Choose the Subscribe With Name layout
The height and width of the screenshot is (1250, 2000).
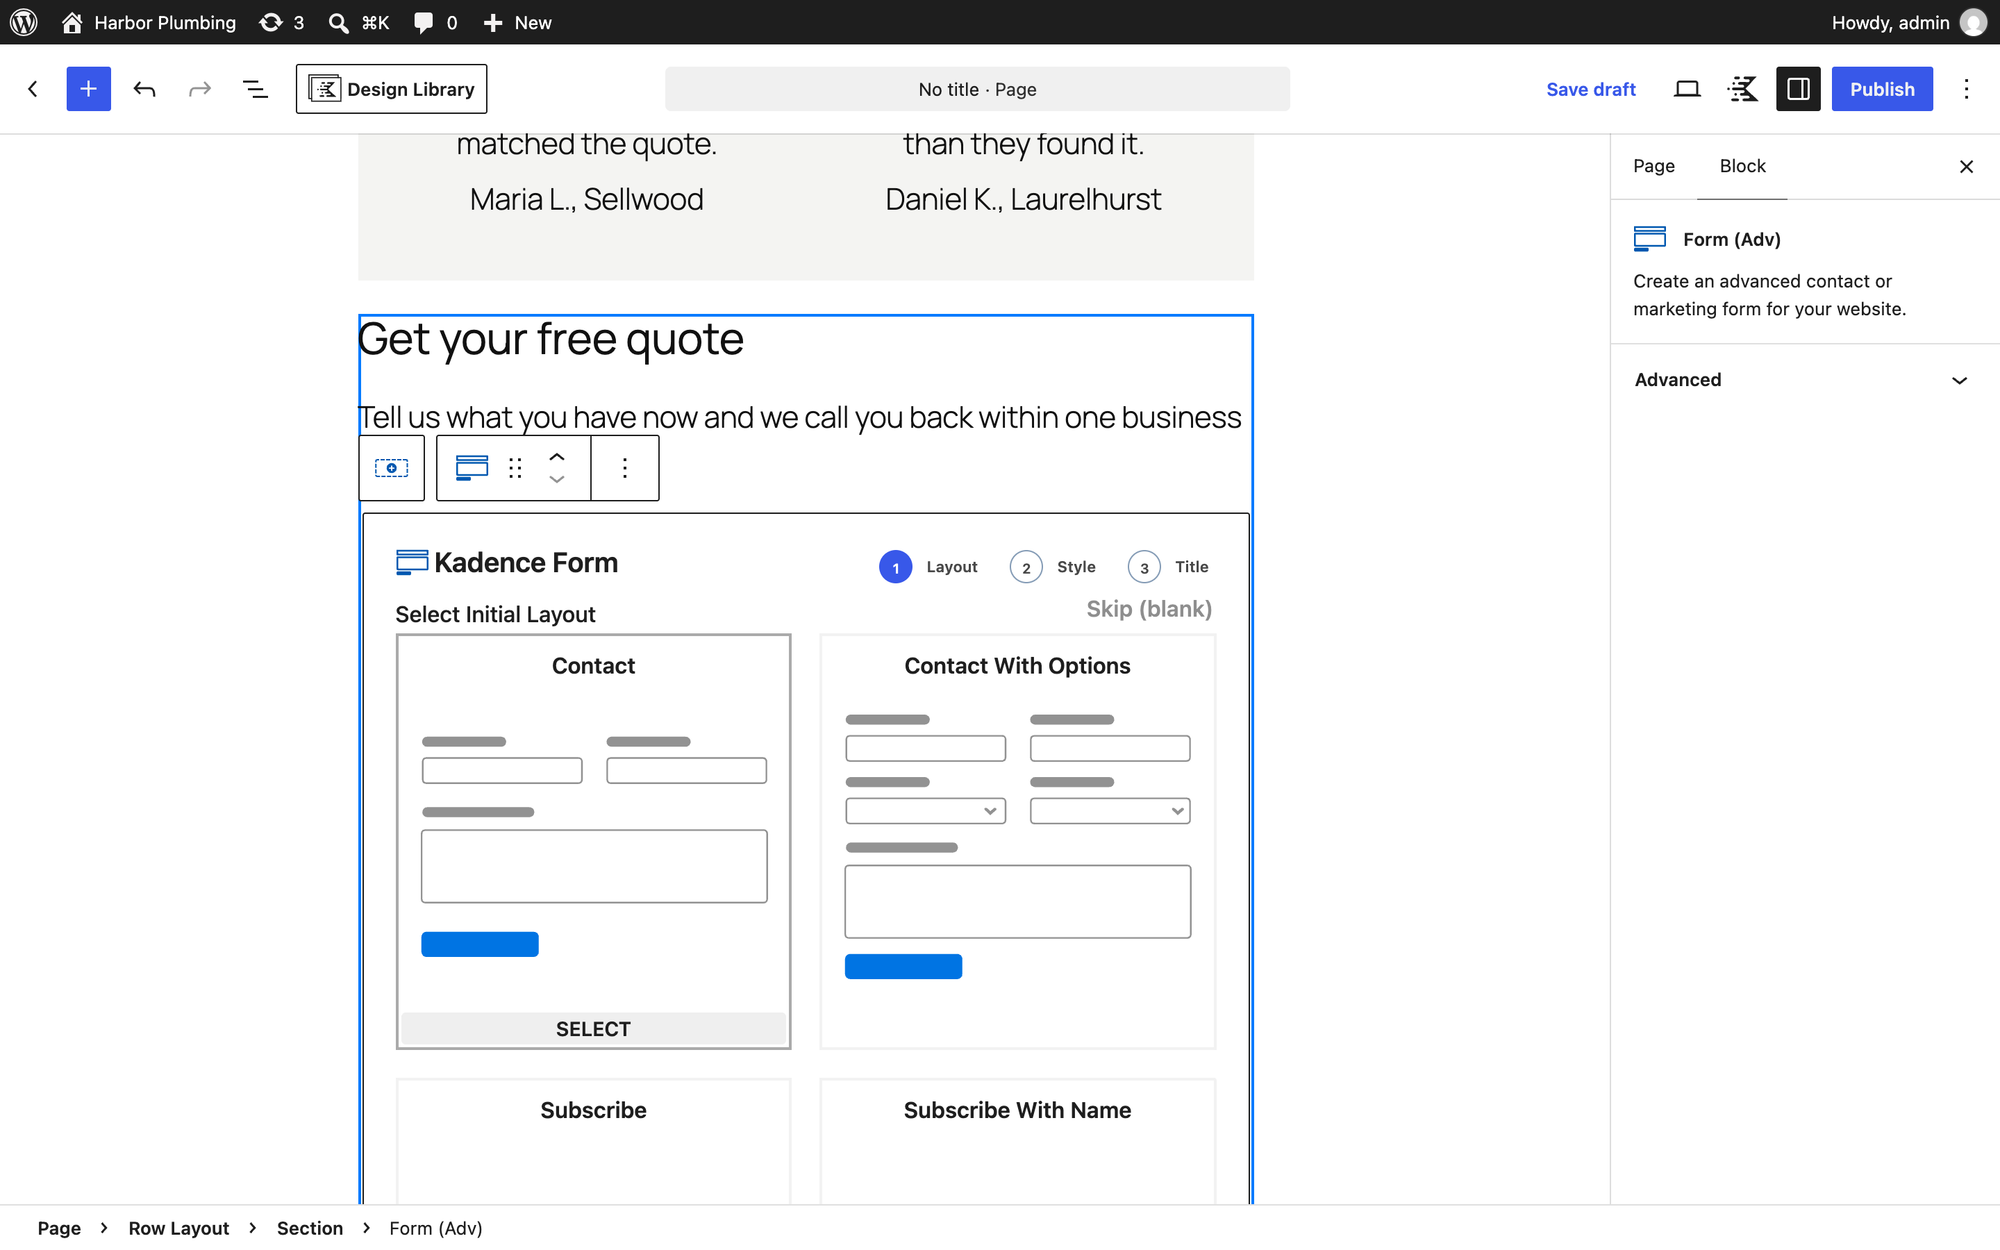tap(1017, 1140)
